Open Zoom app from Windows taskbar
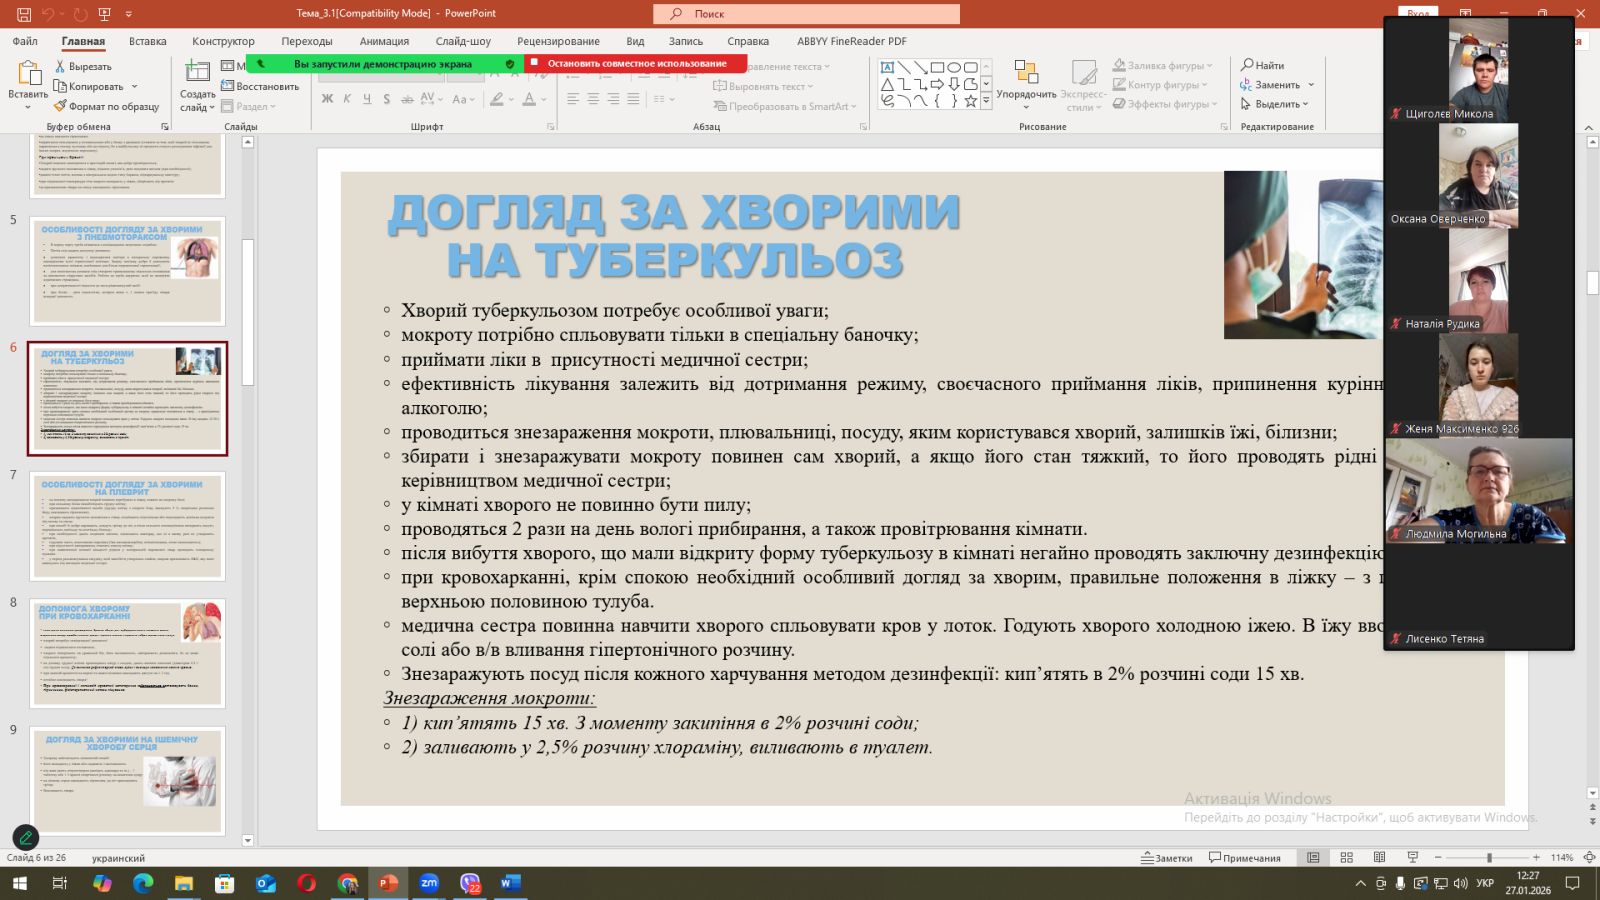The width and height of the screenshot is (1600, 900). pyautogui.click(x=429, y=883)
